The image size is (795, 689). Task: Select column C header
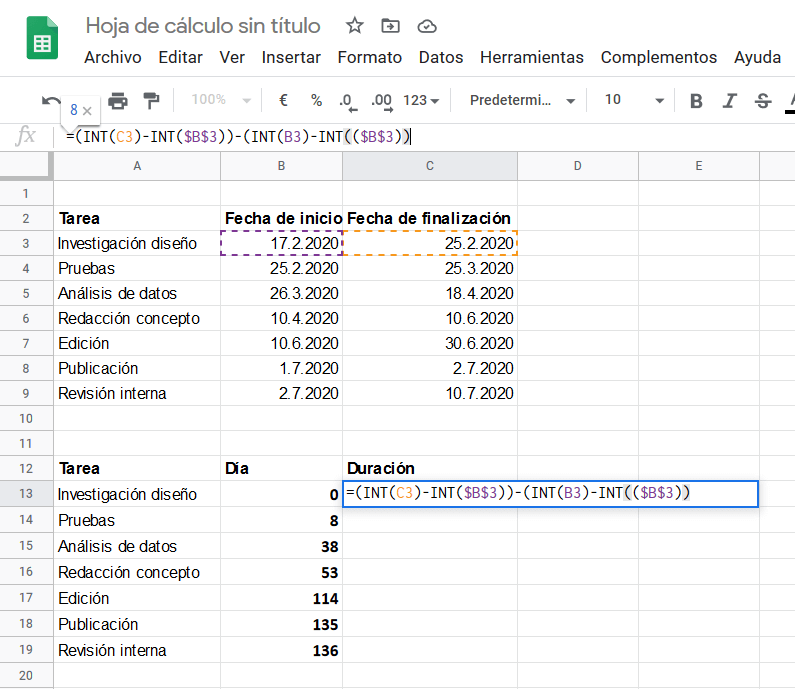click(430, 166)
